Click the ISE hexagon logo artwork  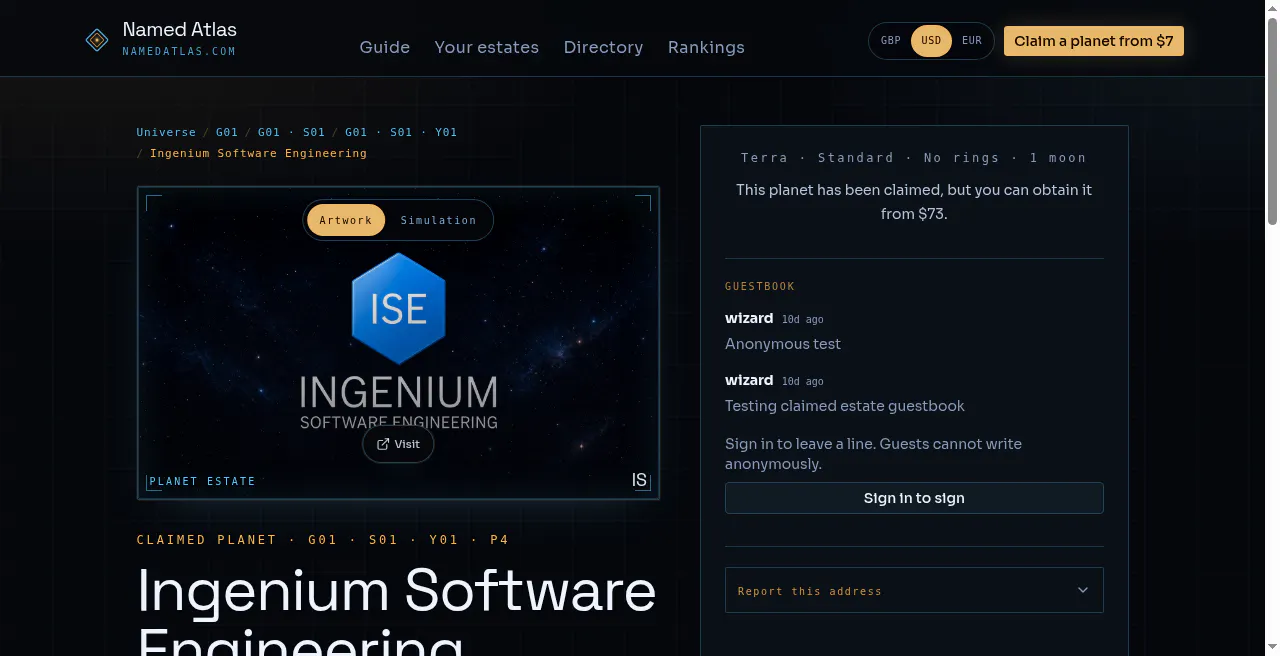[x=399, y=308]
